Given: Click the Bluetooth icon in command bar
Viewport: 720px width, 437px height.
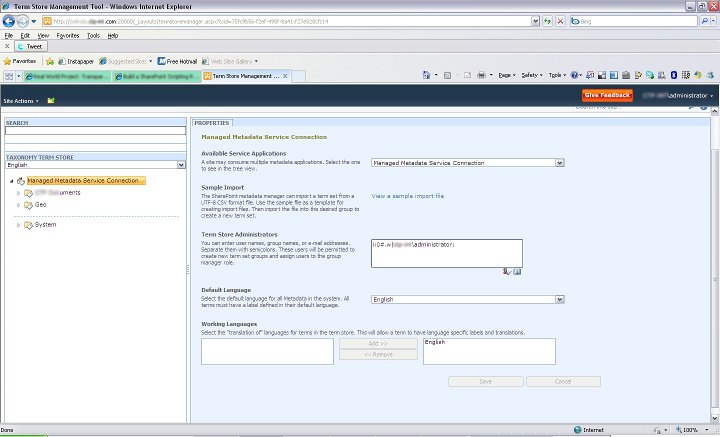Looking at the screenshot, I should (x=674, y=75).
